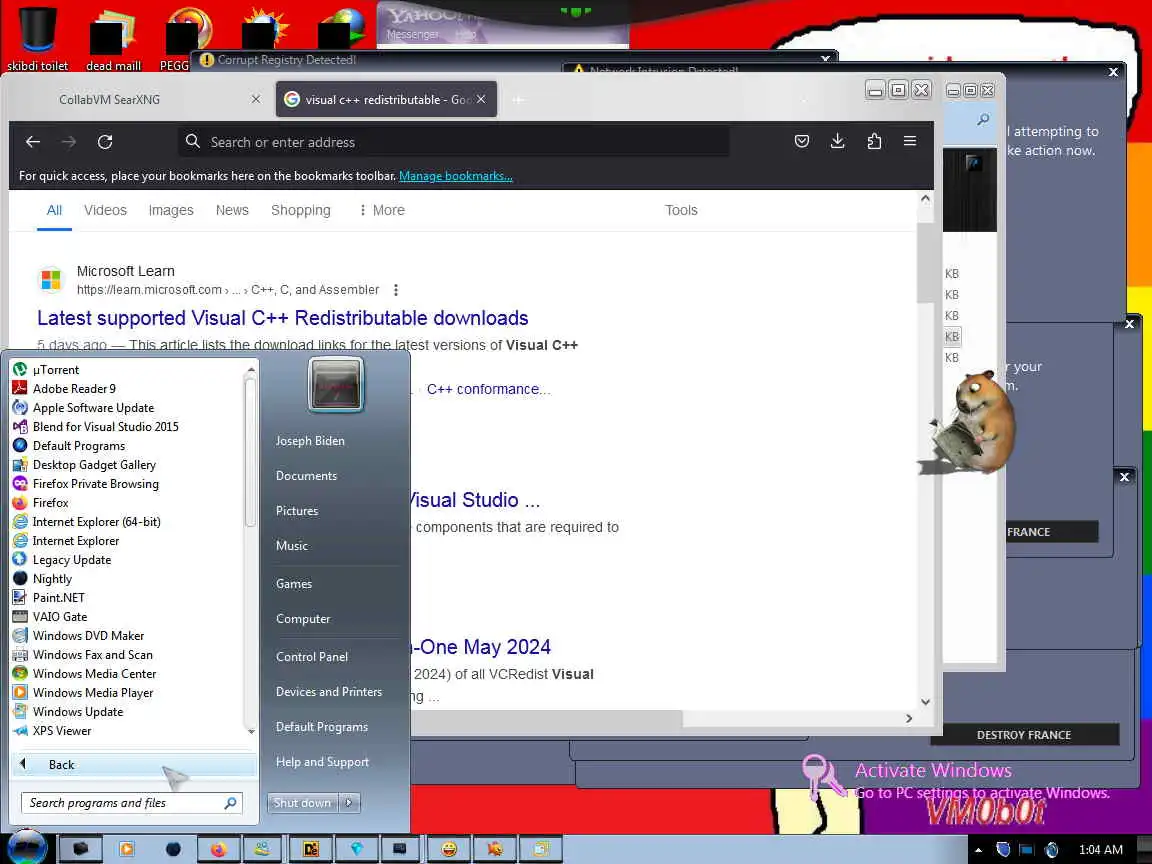The height and width of the screenshot is (864, 1152).
Task: Open a new tab with plus button
Action: [x=518, y=100]
